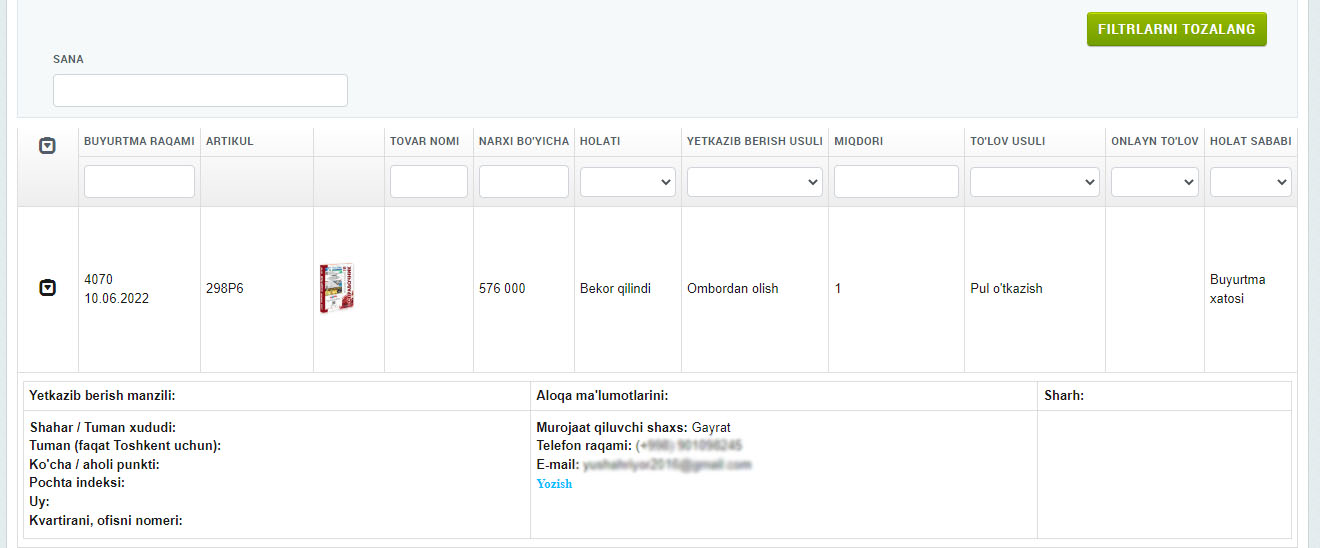Expand the To'lov Usuli dropdown

click(1034, 182)
